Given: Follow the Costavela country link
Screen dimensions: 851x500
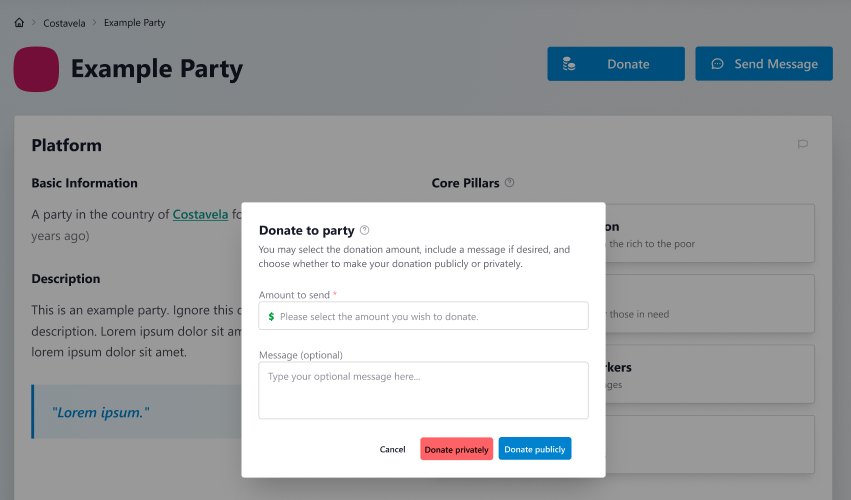Looking at the screenshot, I should click(x=200, y=214).
